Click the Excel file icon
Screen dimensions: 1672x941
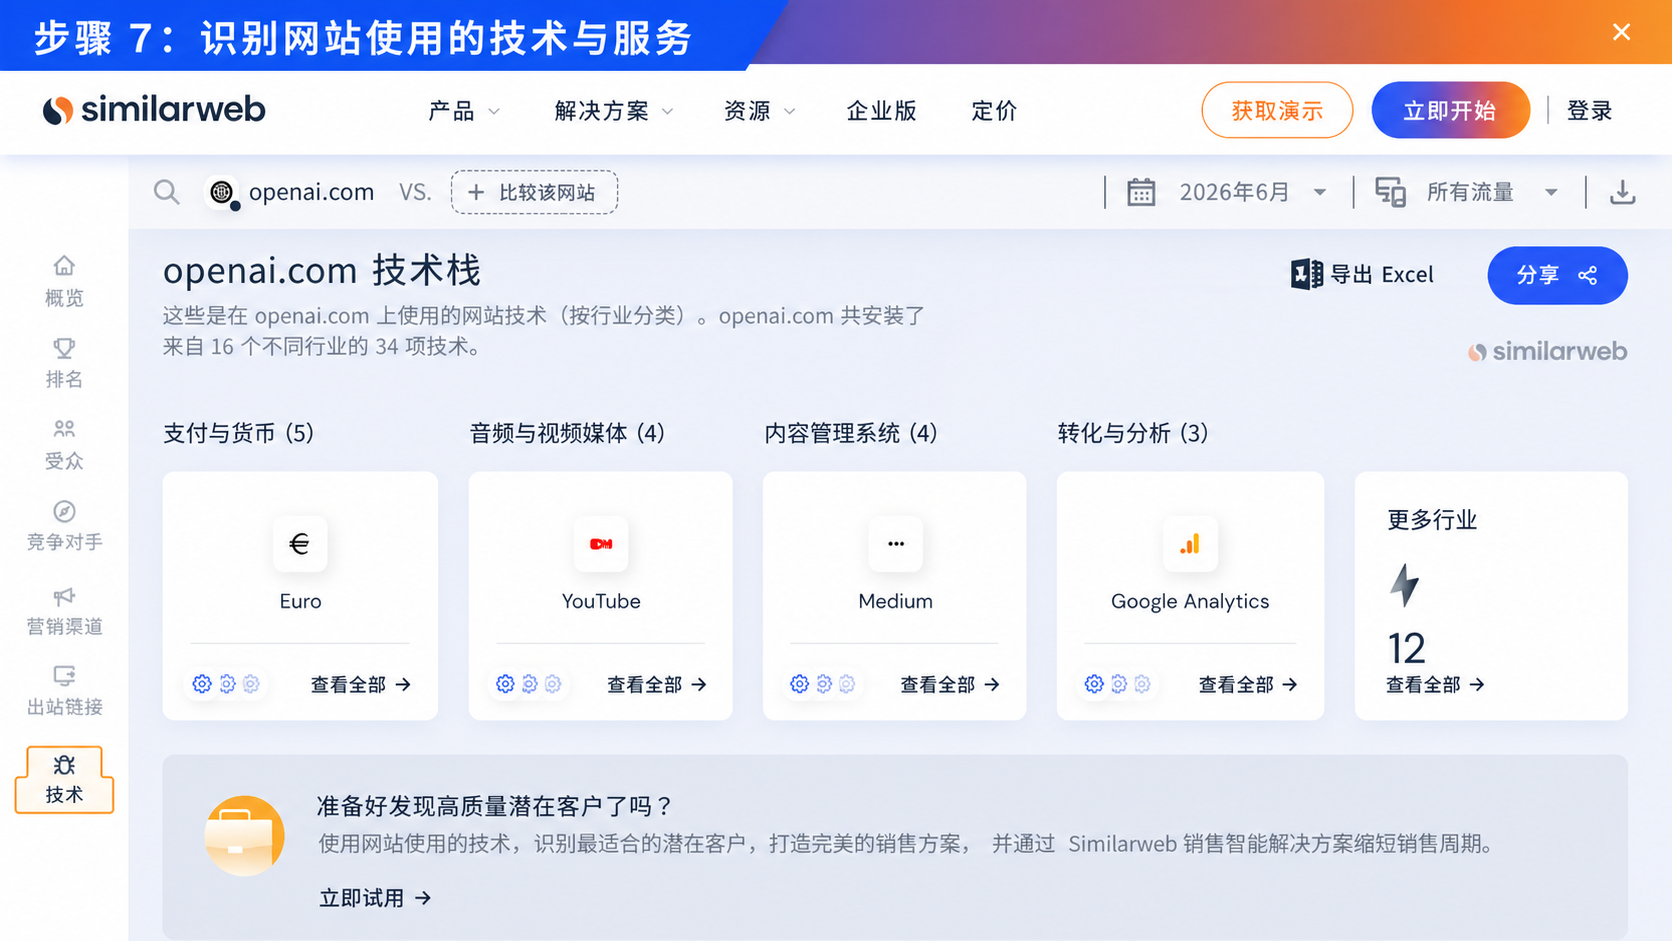click(x=1306, y=274)
